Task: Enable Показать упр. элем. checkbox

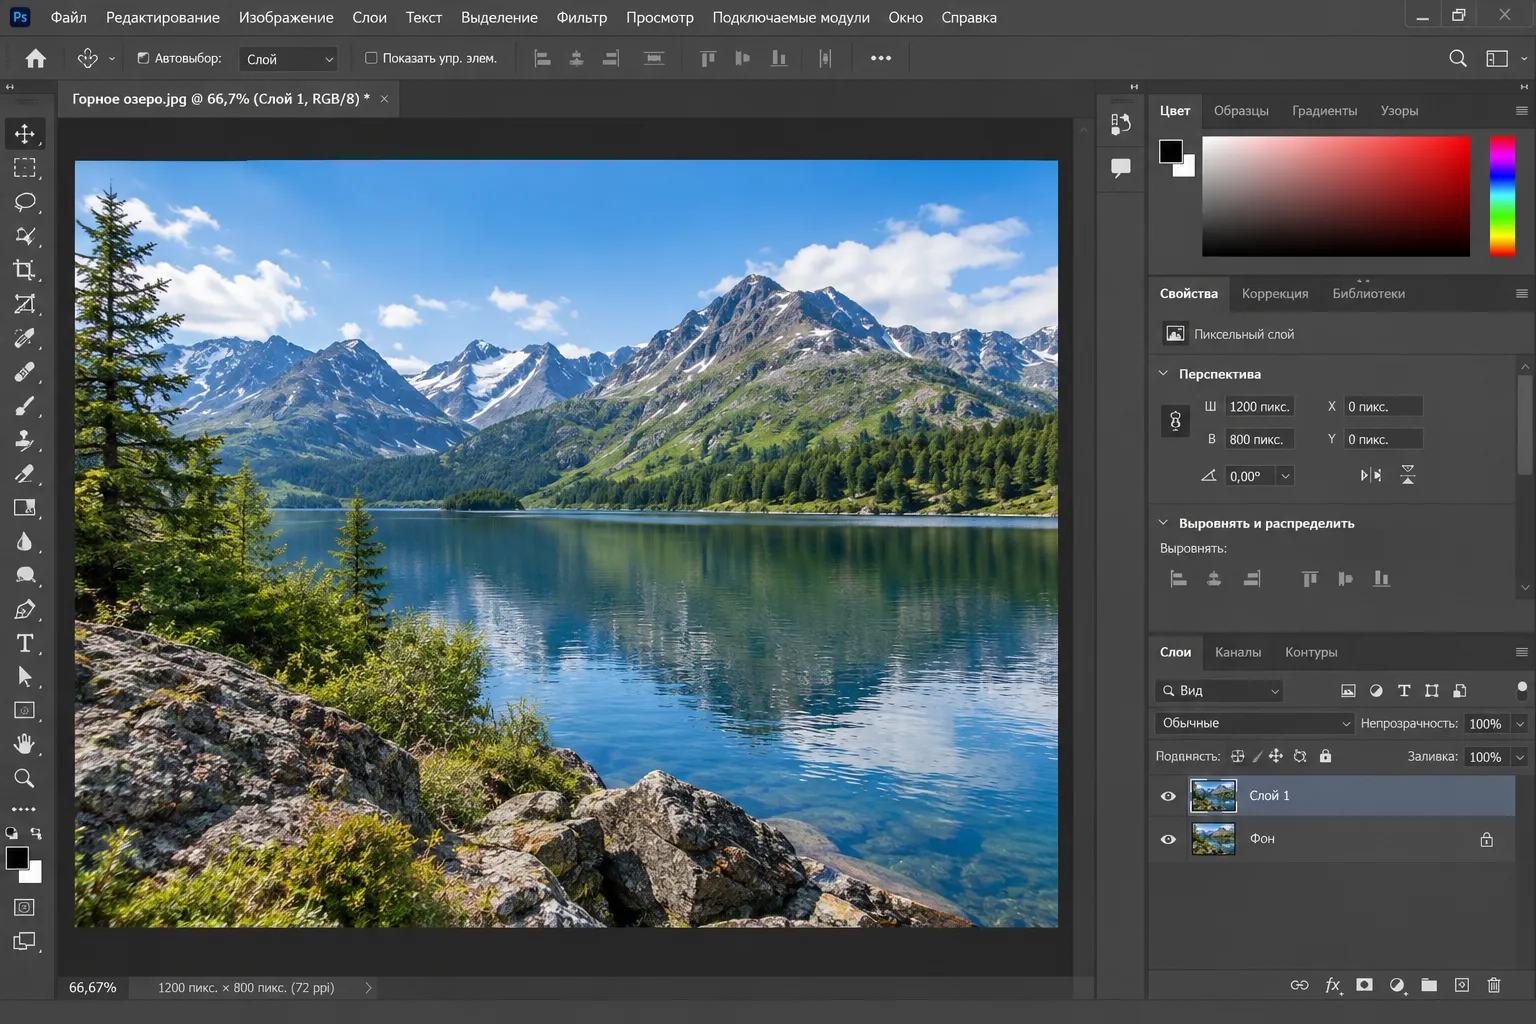Action: 371,58
